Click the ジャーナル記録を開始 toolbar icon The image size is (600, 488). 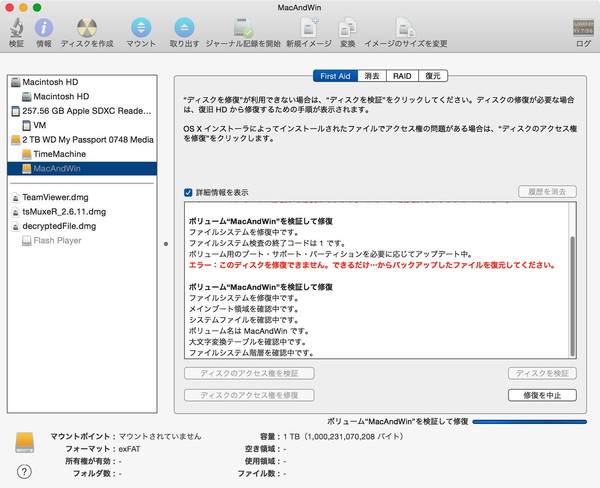click(x=243, y=28)
